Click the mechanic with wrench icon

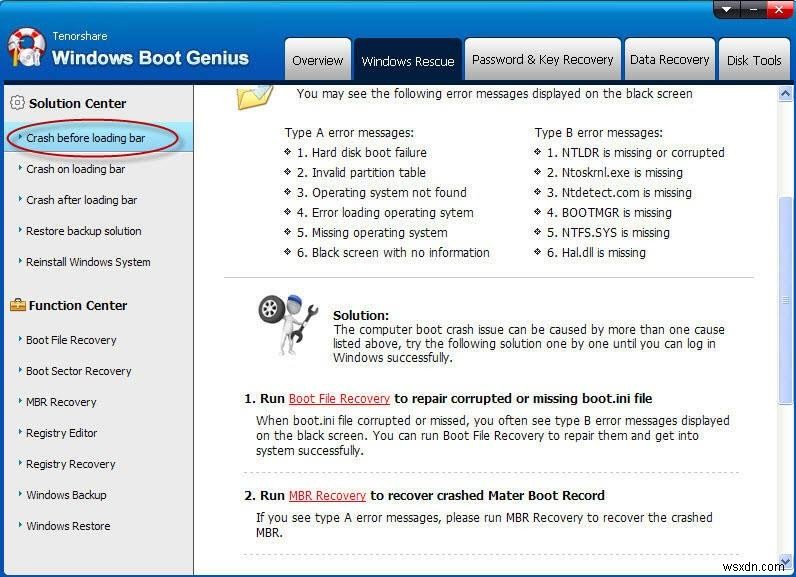(288, 324)
